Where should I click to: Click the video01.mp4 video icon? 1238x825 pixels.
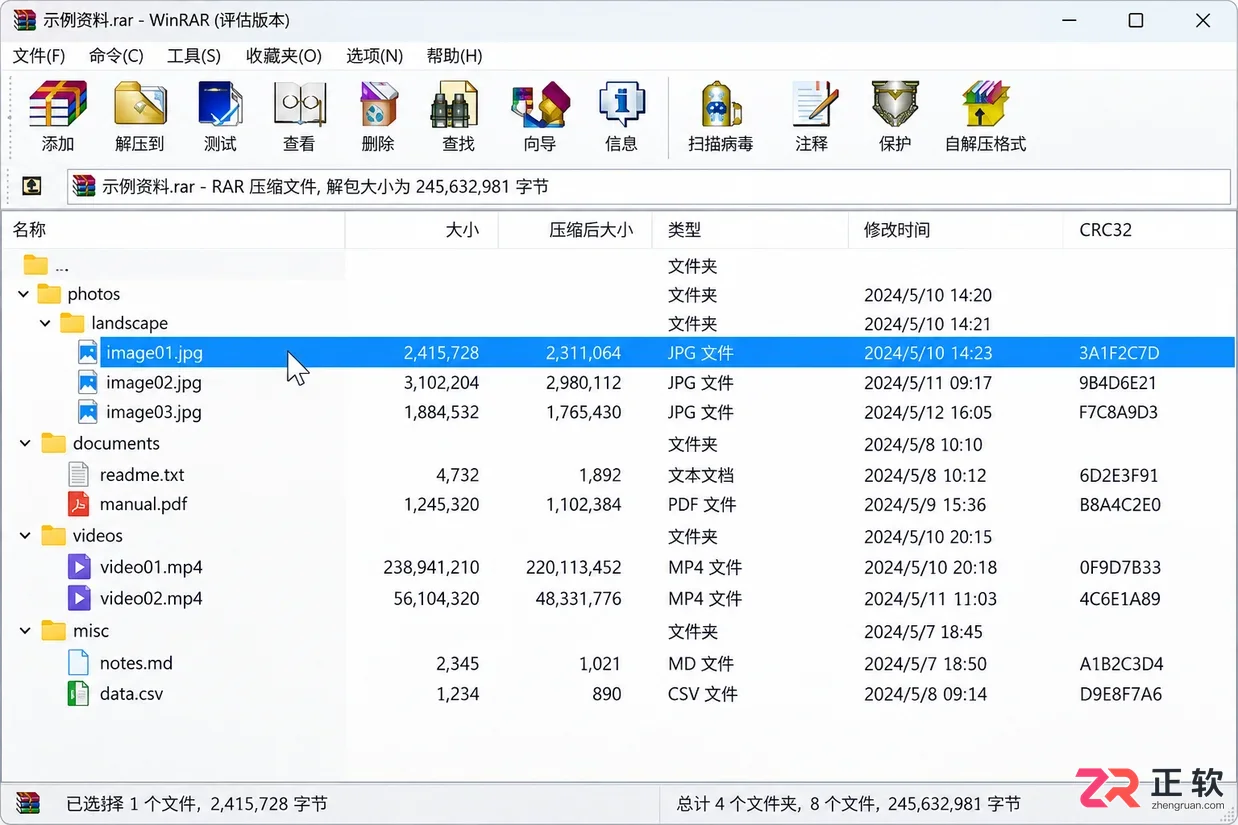(79, 567)
